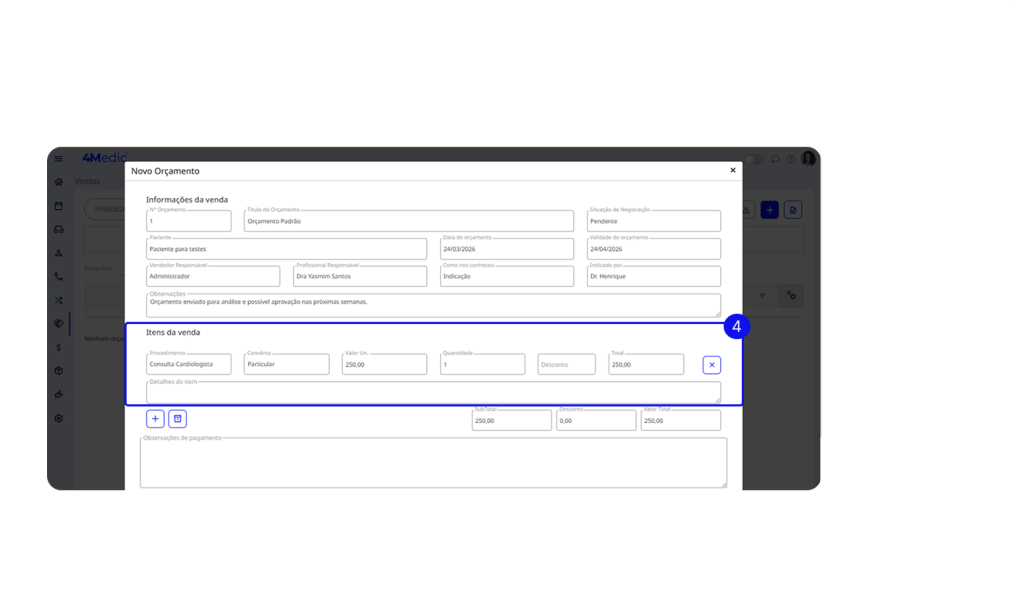Click the home icon in sidebar
1024x598 pixels.
59,182
